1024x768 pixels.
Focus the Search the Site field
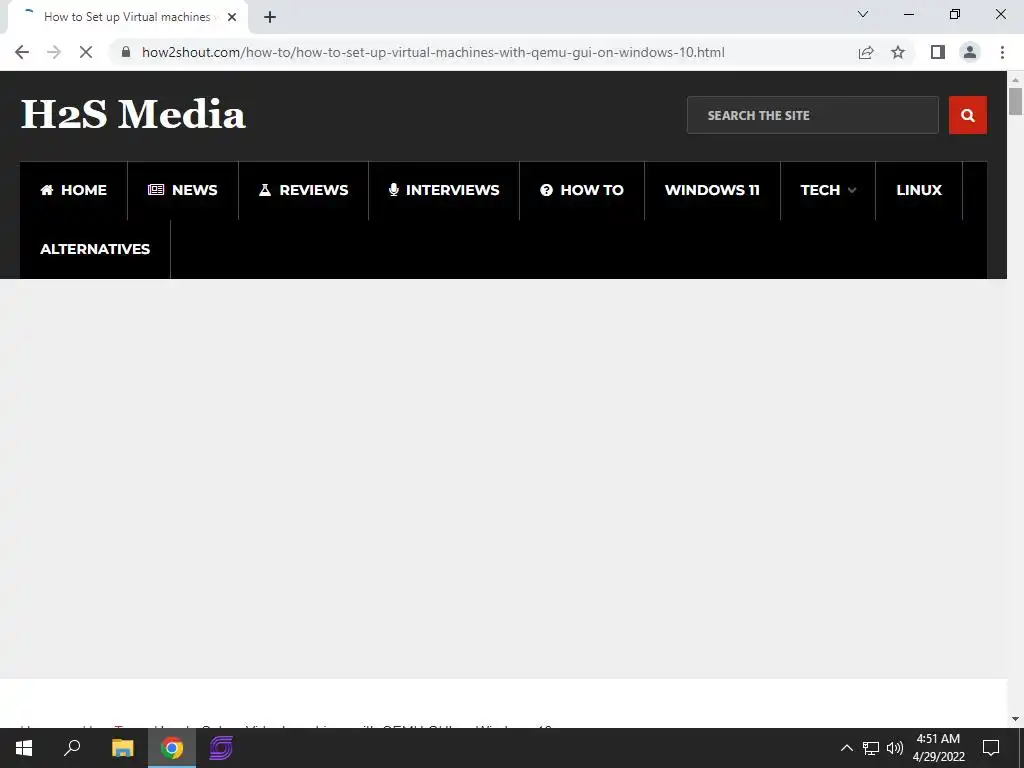coord(812,115)
